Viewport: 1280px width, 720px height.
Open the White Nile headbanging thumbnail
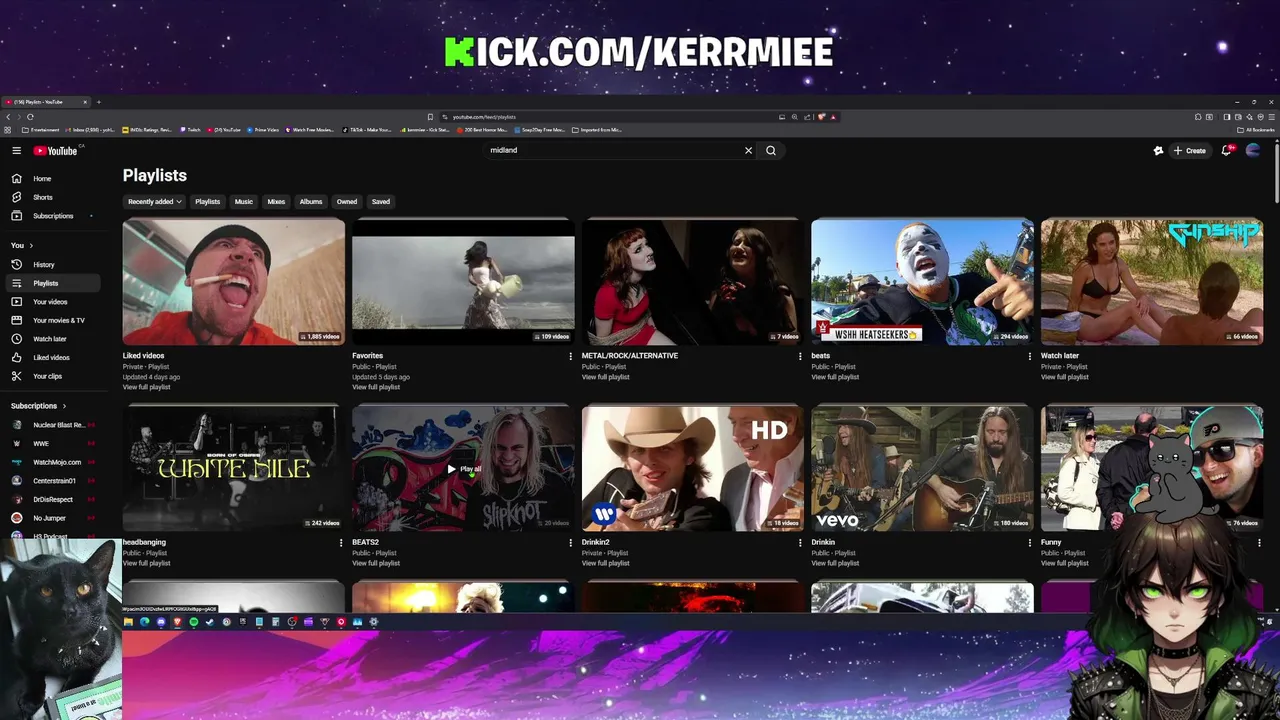tap(234, 468)
